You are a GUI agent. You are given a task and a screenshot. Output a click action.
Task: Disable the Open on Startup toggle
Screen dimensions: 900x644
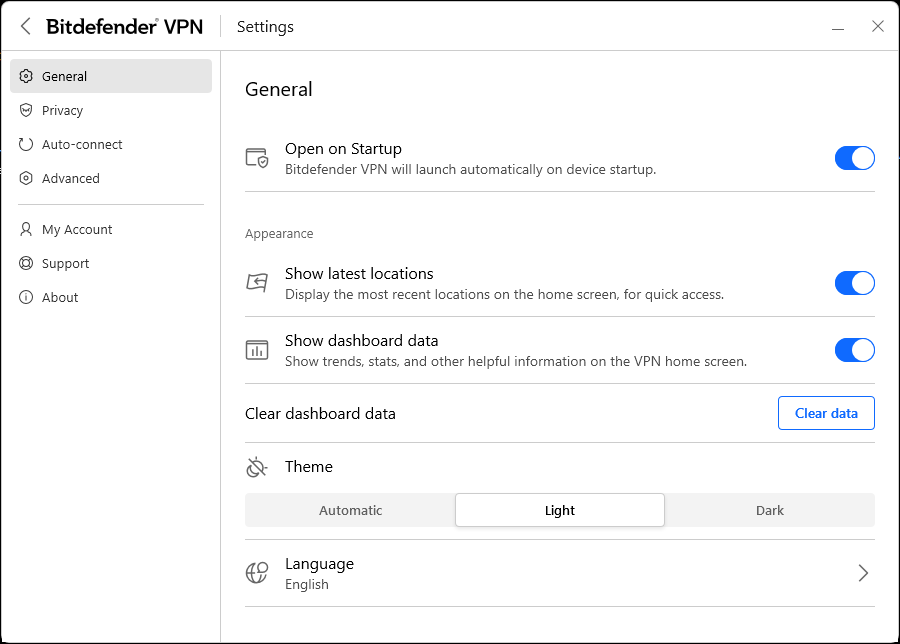[854, 158]
